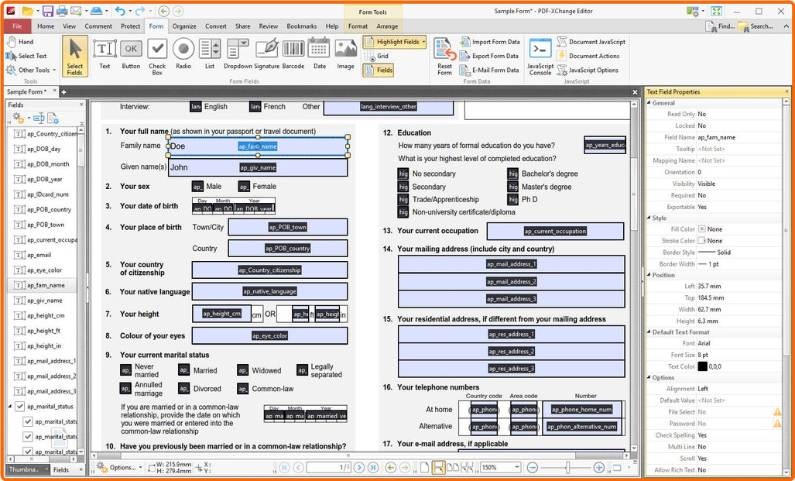The image size is (795, 481).
Task: Select the Male checkbox field
Action: (x=197, y=187)
